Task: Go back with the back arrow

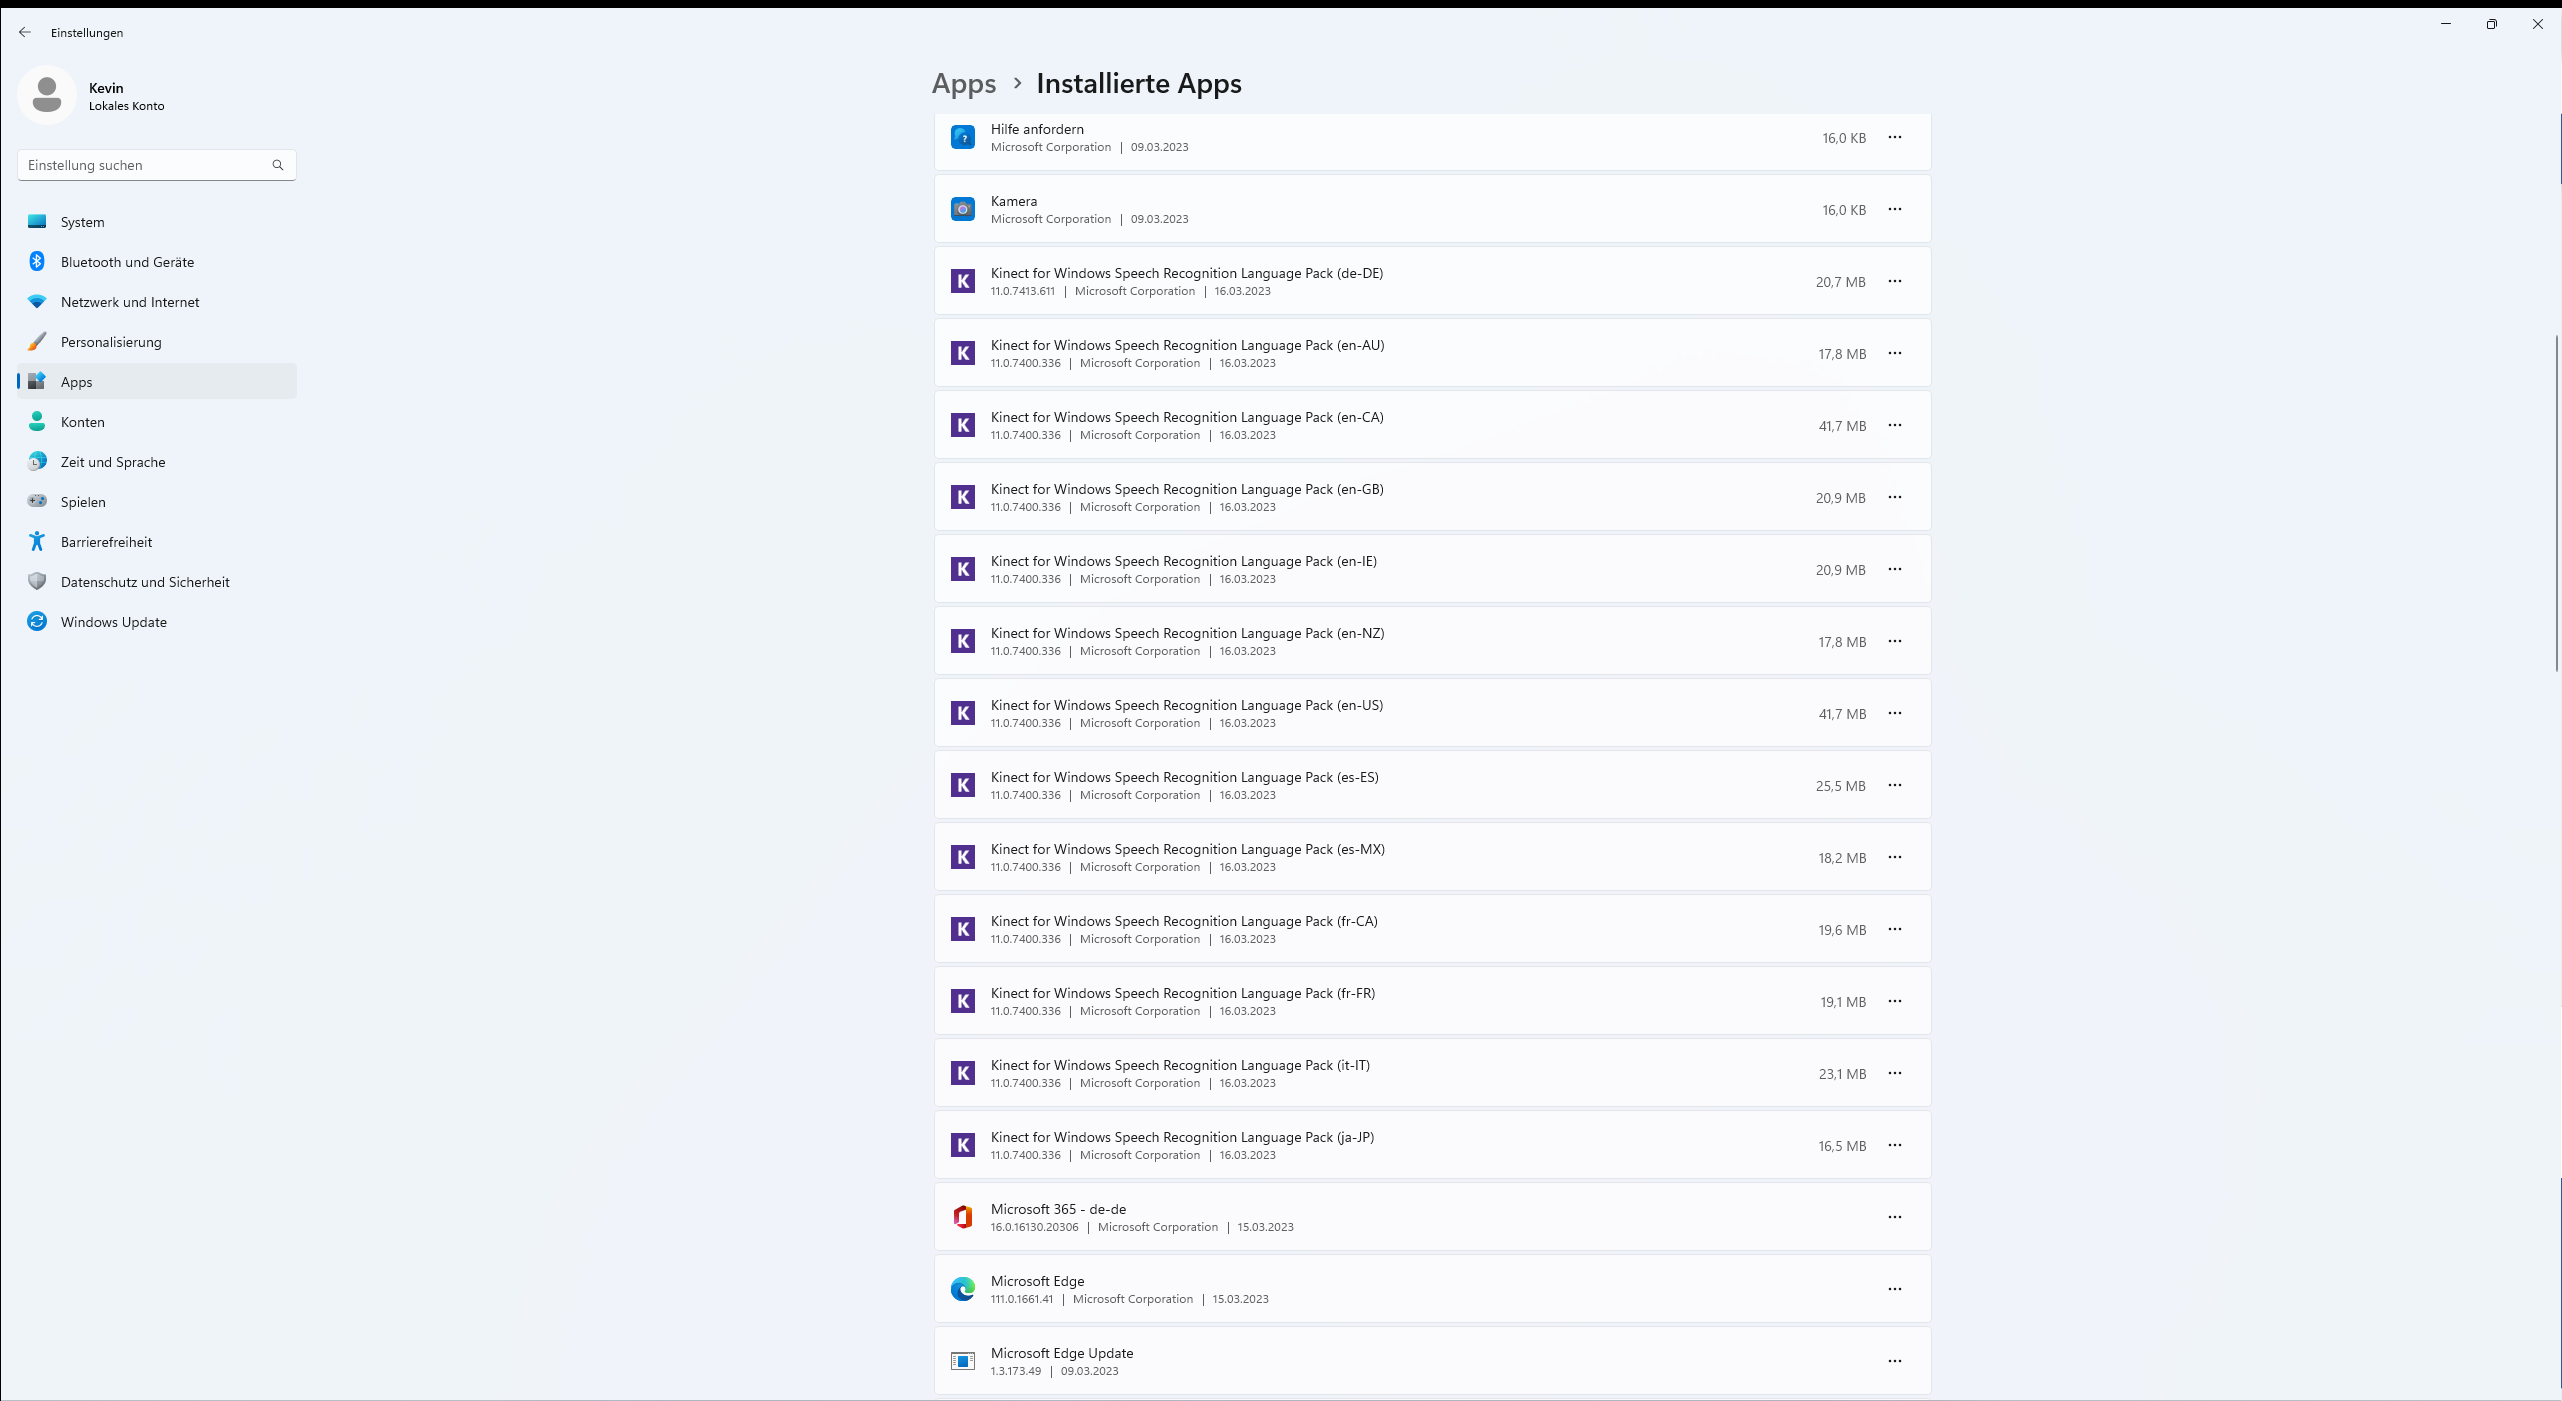Action: [x=25, y=32]
